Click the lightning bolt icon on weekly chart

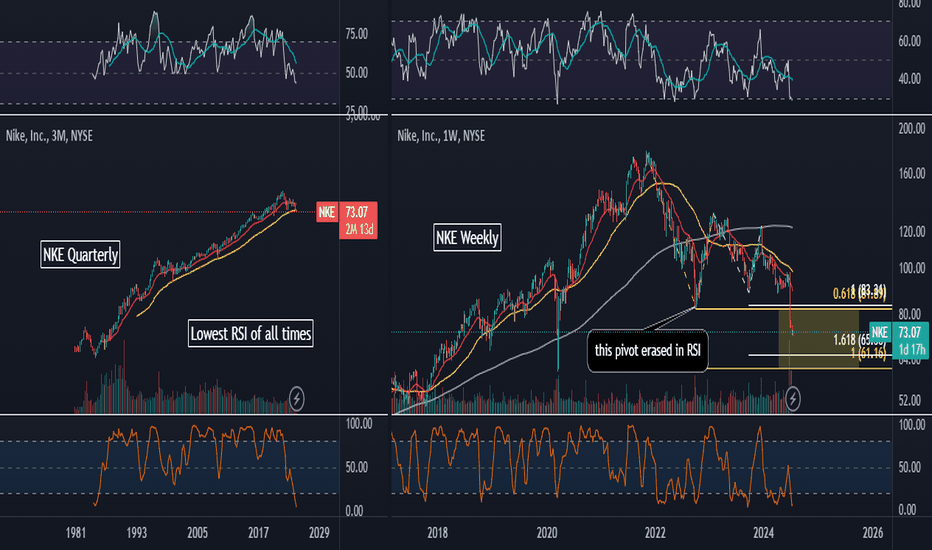tap(793, 399)
